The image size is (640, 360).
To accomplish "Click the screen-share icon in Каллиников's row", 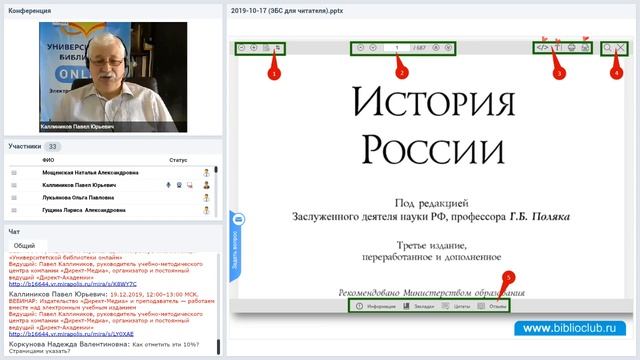I will point(190,185).
